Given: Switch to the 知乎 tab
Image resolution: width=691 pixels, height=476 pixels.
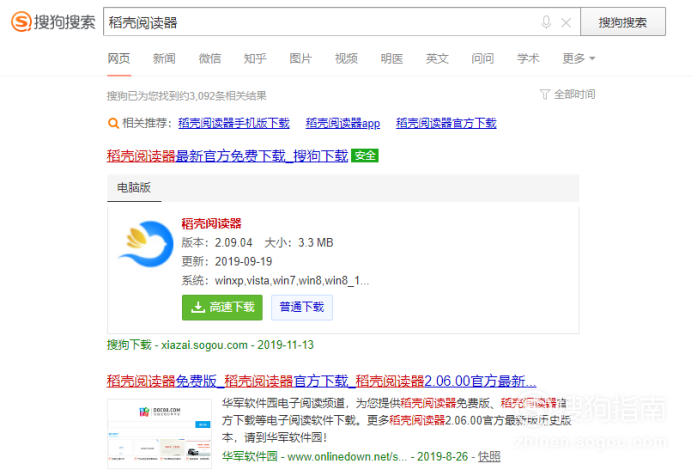Looking at the screenshot, I should coord(255,58).
